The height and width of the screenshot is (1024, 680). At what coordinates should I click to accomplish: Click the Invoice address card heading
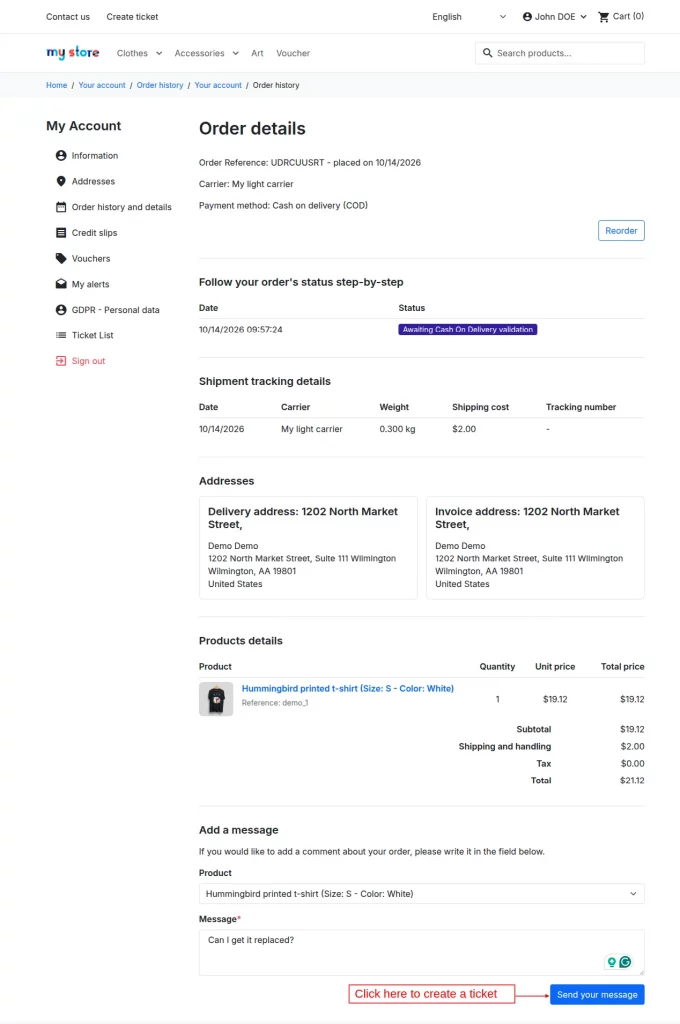click(527, 518)
